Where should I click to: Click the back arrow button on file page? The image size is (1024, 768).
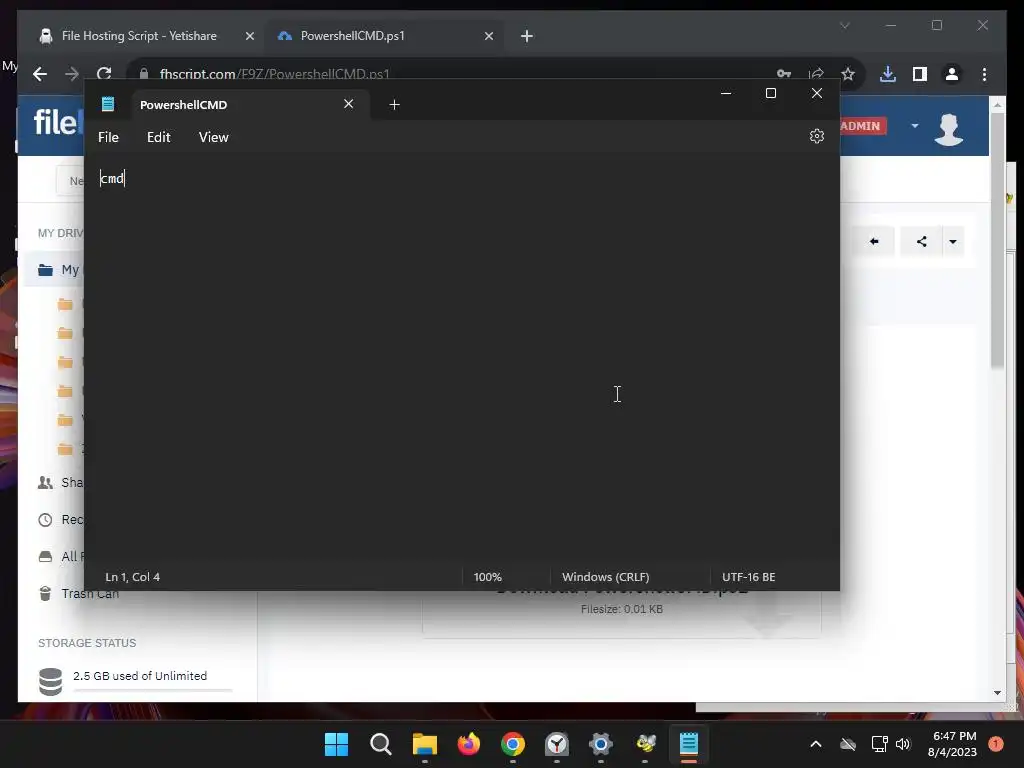[x=874, y=242]
